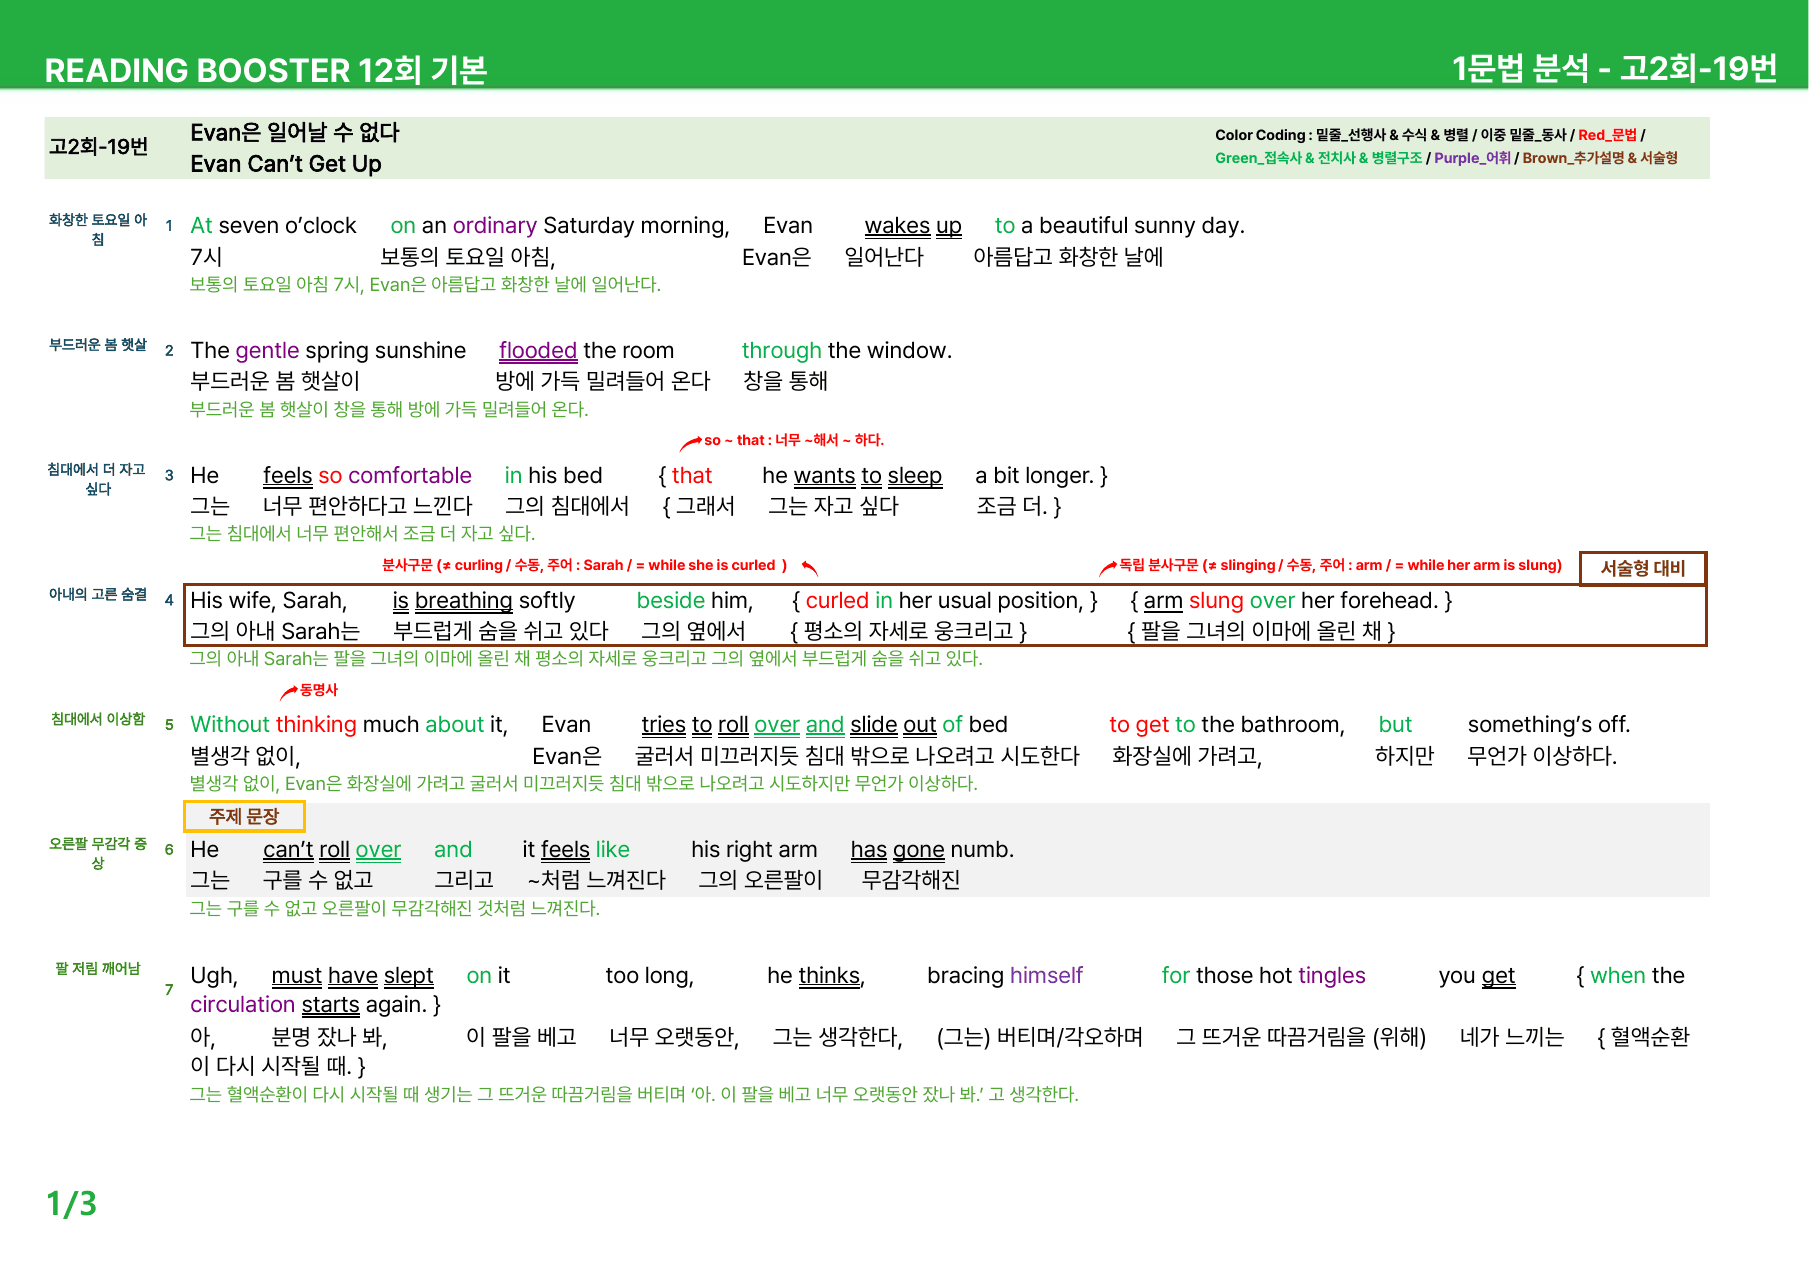Click the phrase 'can't roll over'
This screenshot has height=1279, width=1809.
332,850
